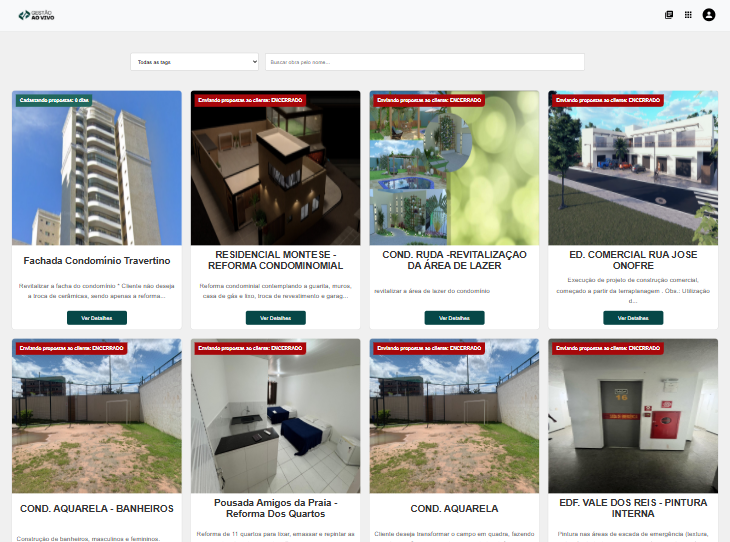This screenshot has width=730, height=542.
Task: Click the 'Fachada Condomínio Travertino' title
Action: [97, 261]
